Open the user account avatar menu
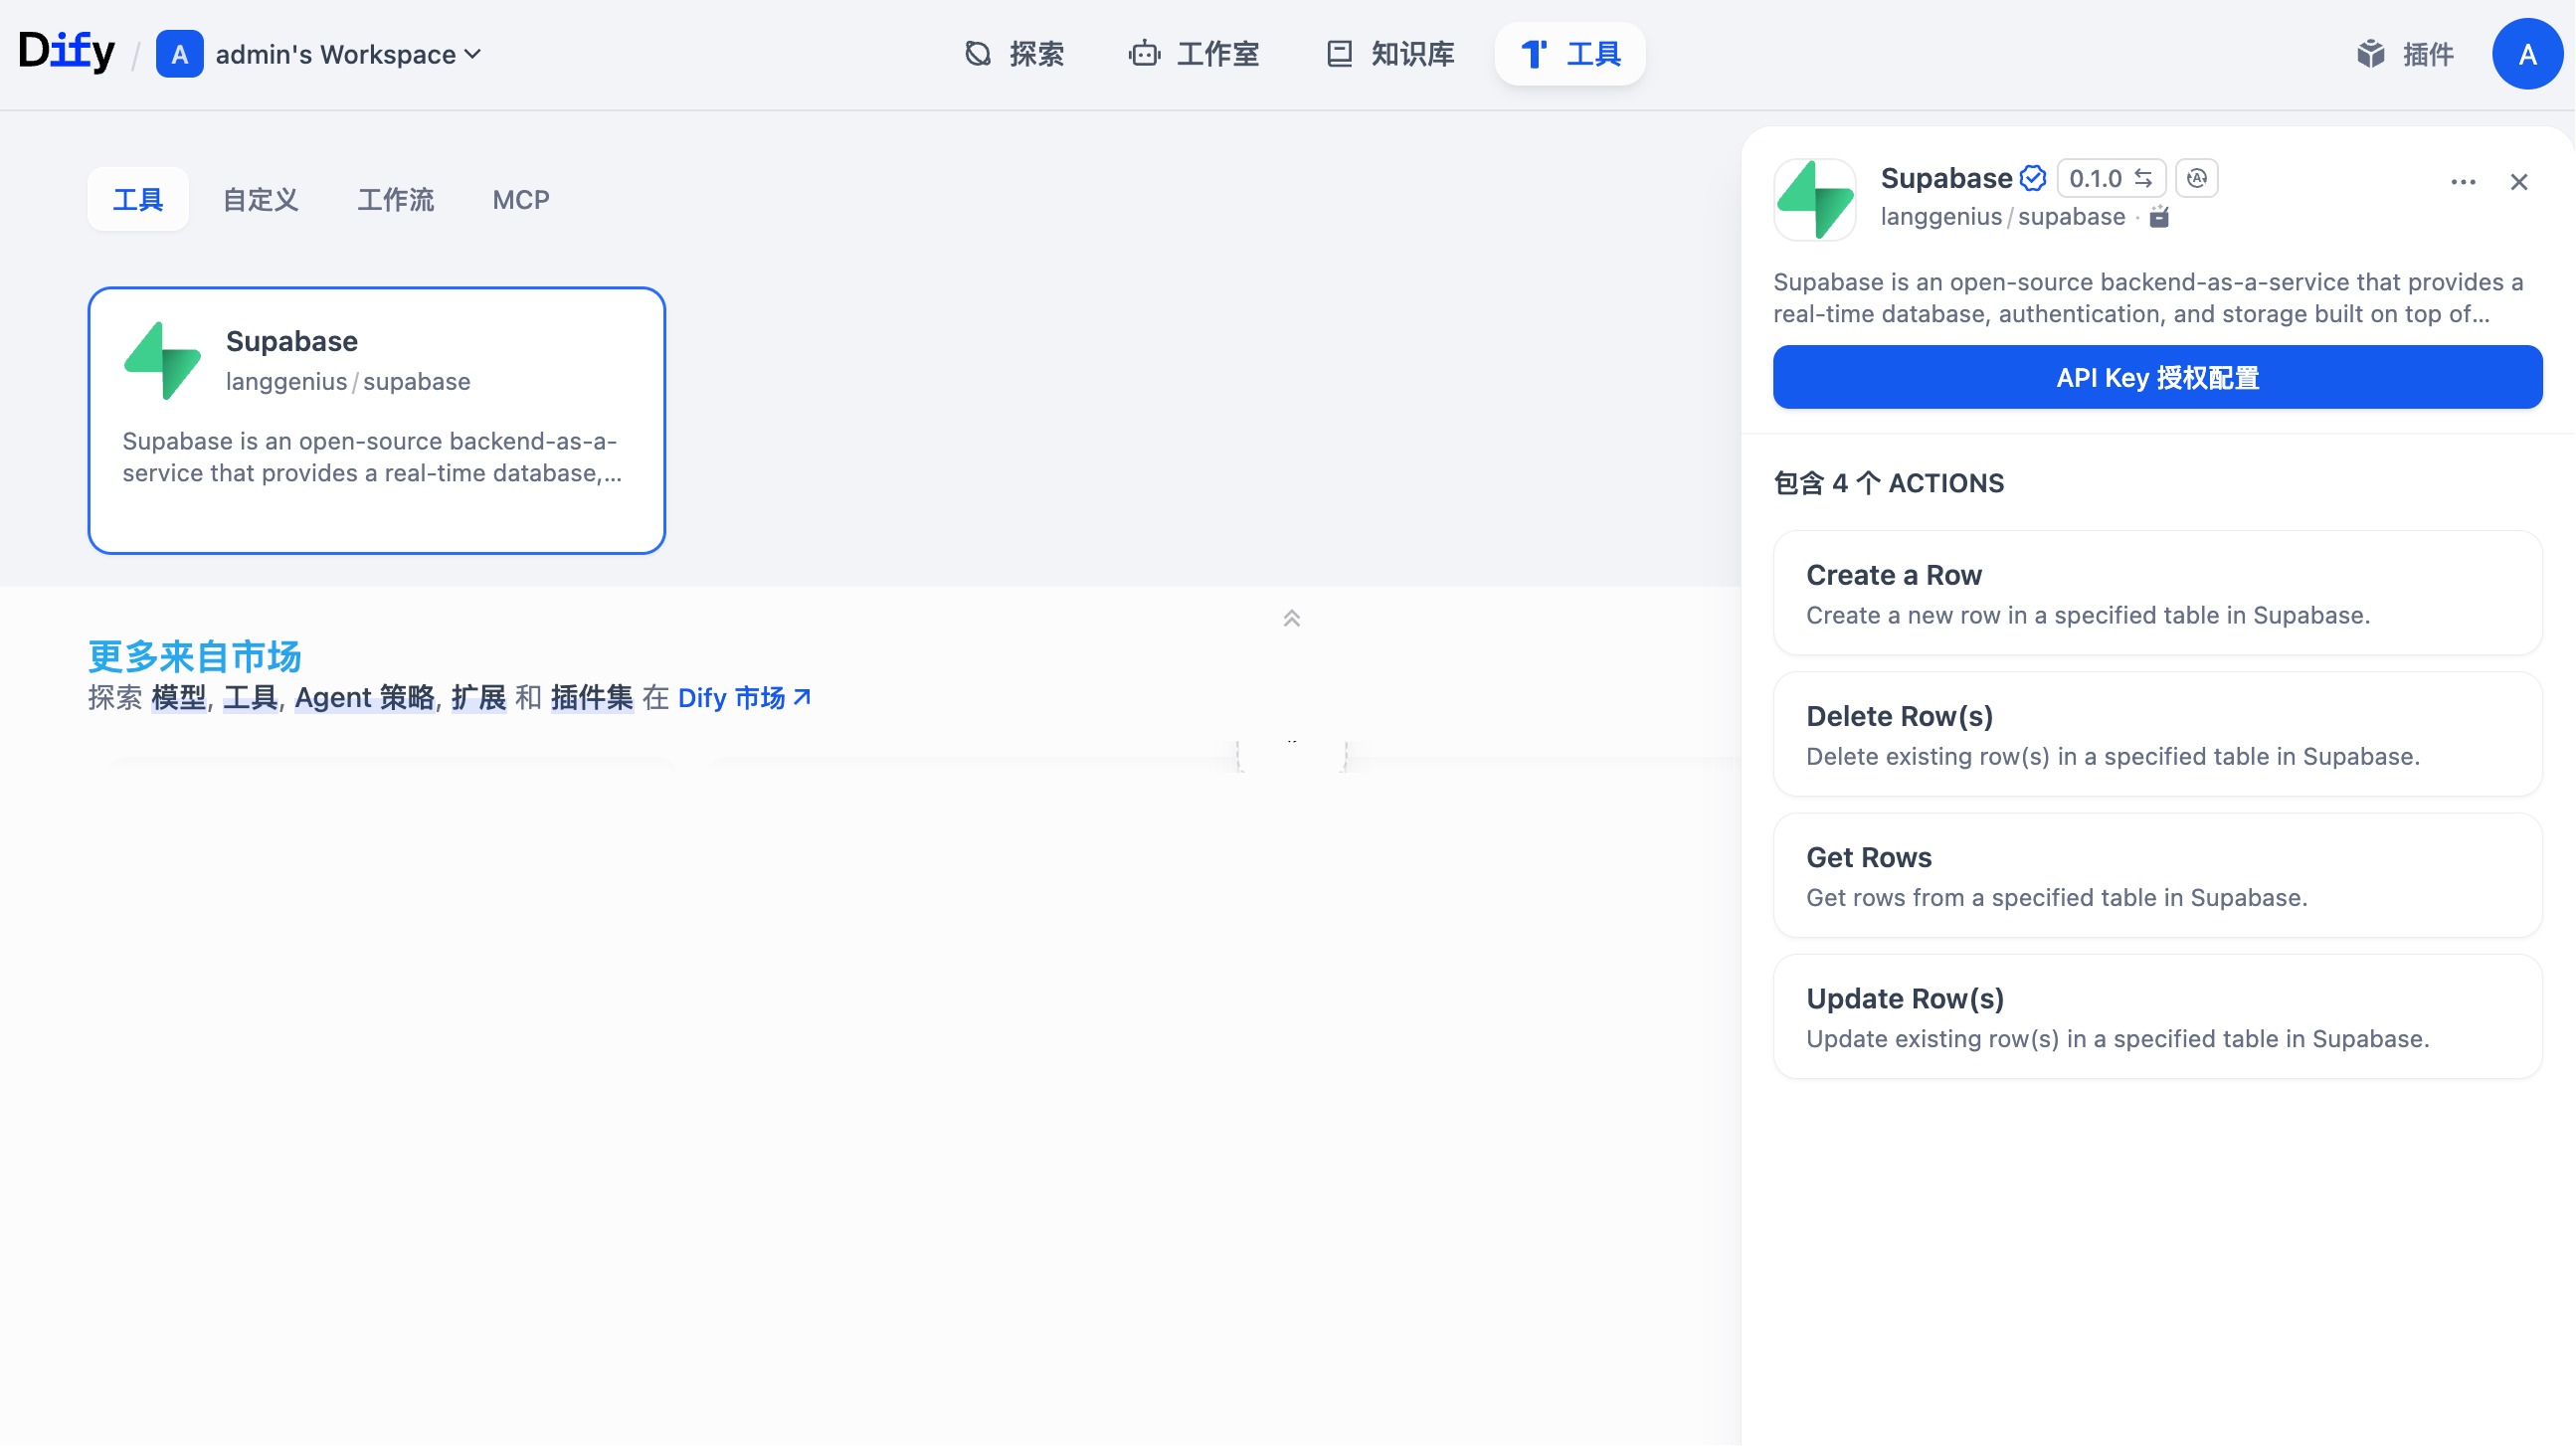 2527,54
